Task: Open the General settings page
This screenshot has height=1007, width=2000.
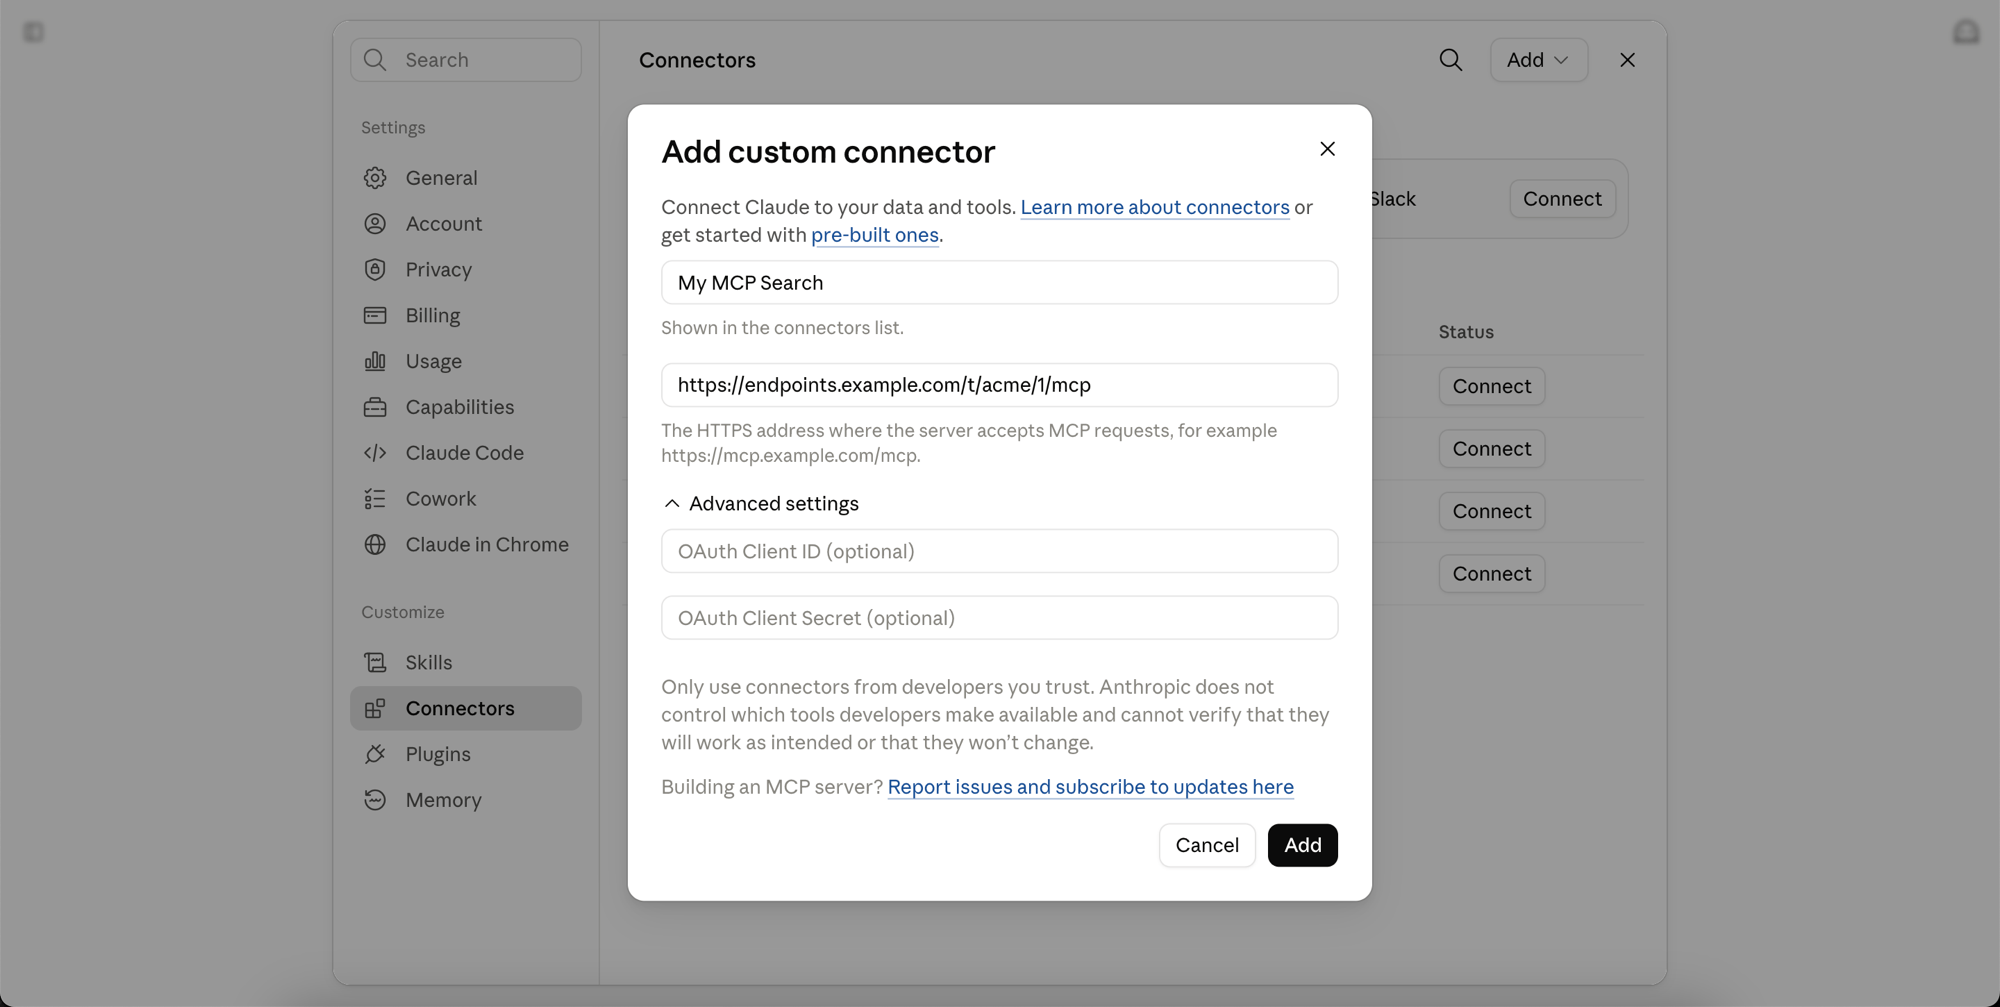Action: pyautogui.click(x=466, y=178)
